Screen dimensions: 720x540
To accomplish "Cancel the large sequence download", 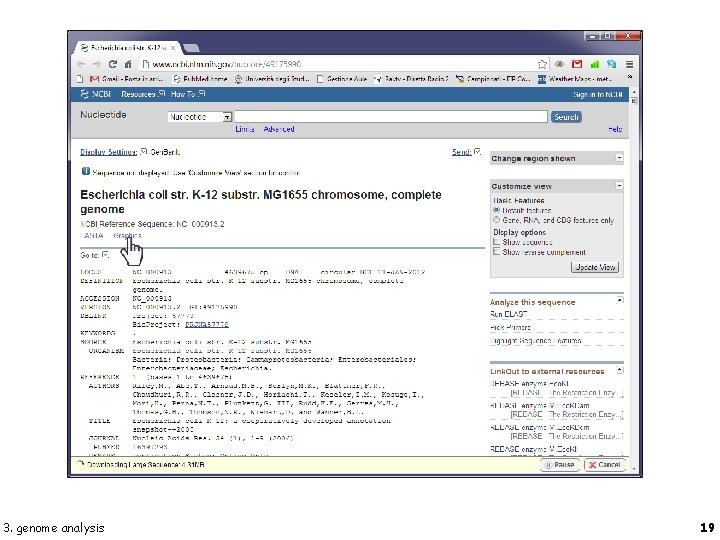I will tap(604, 465).
